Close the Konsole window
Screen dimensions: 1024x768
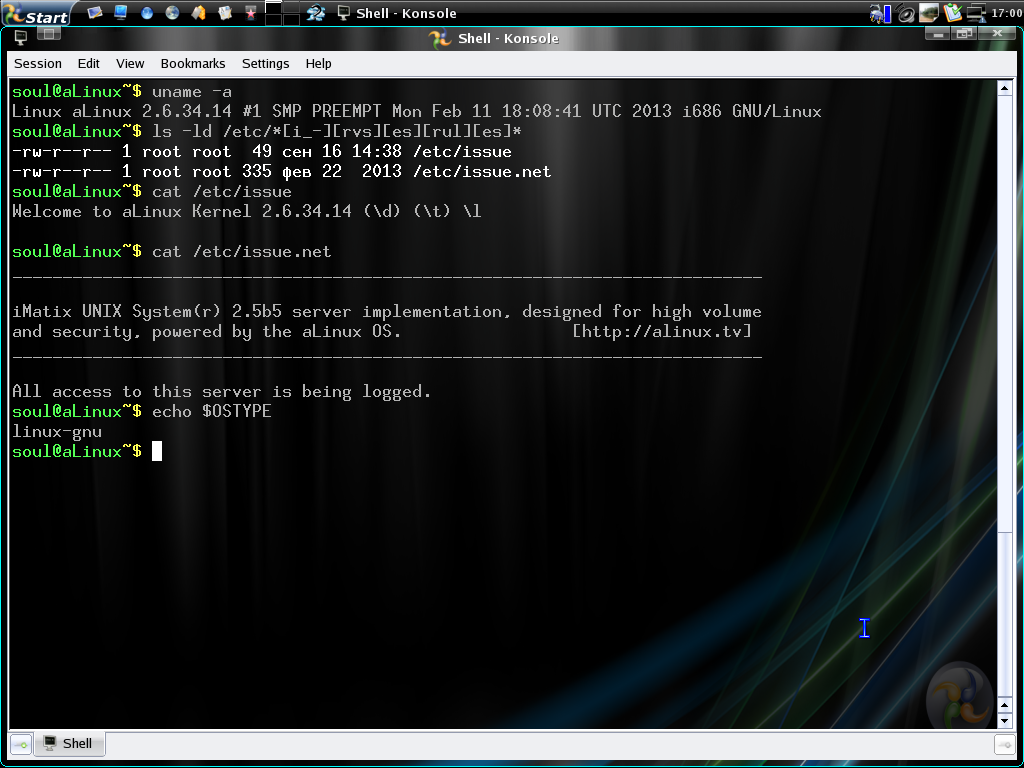(x=997, y=34)
